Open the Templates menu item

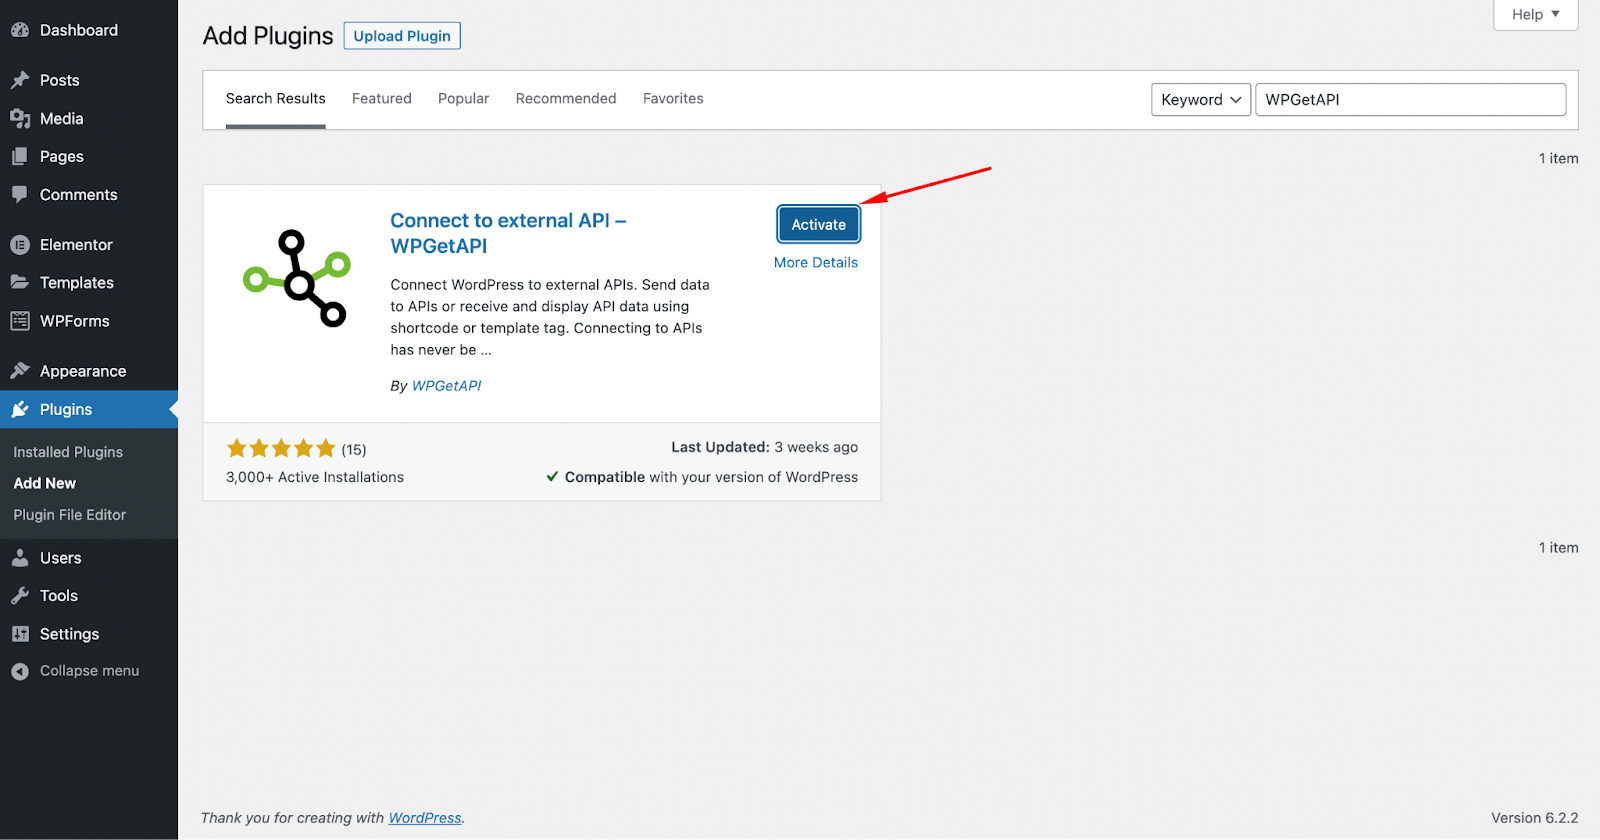[89, 282]
